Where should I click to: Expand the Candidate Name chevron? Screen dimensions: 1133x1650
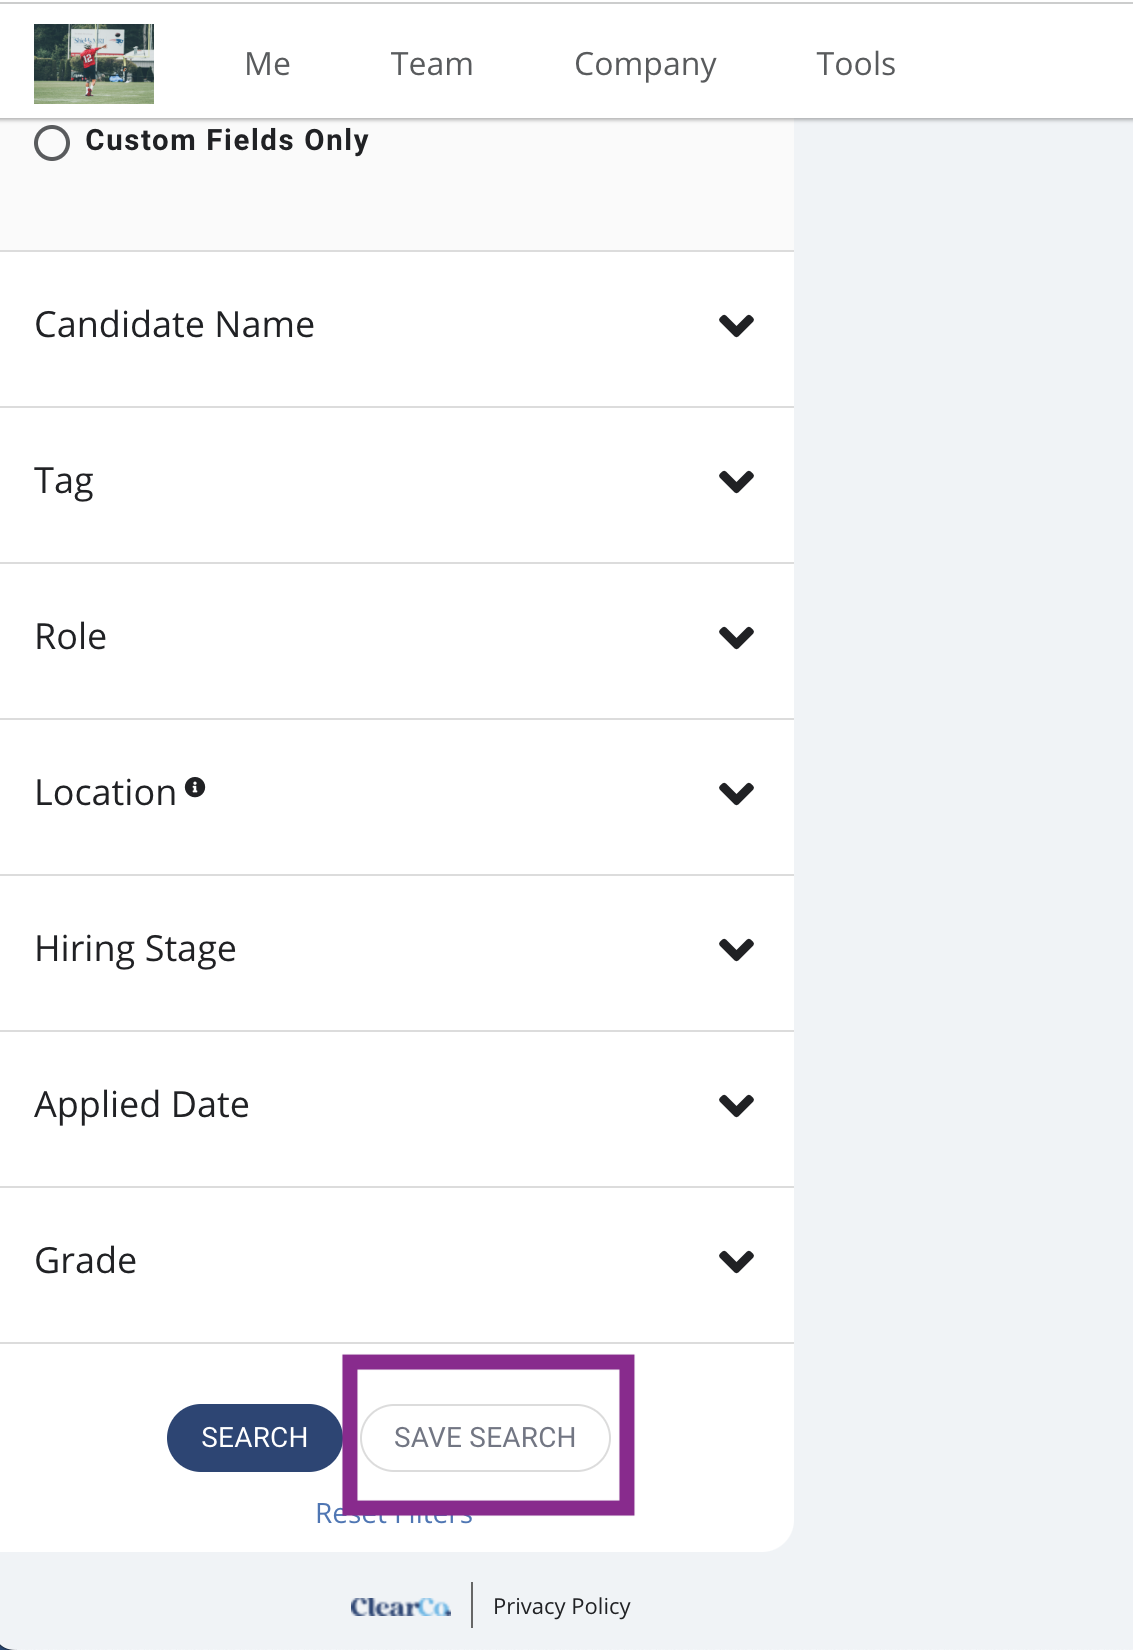[x=736, y=325]
